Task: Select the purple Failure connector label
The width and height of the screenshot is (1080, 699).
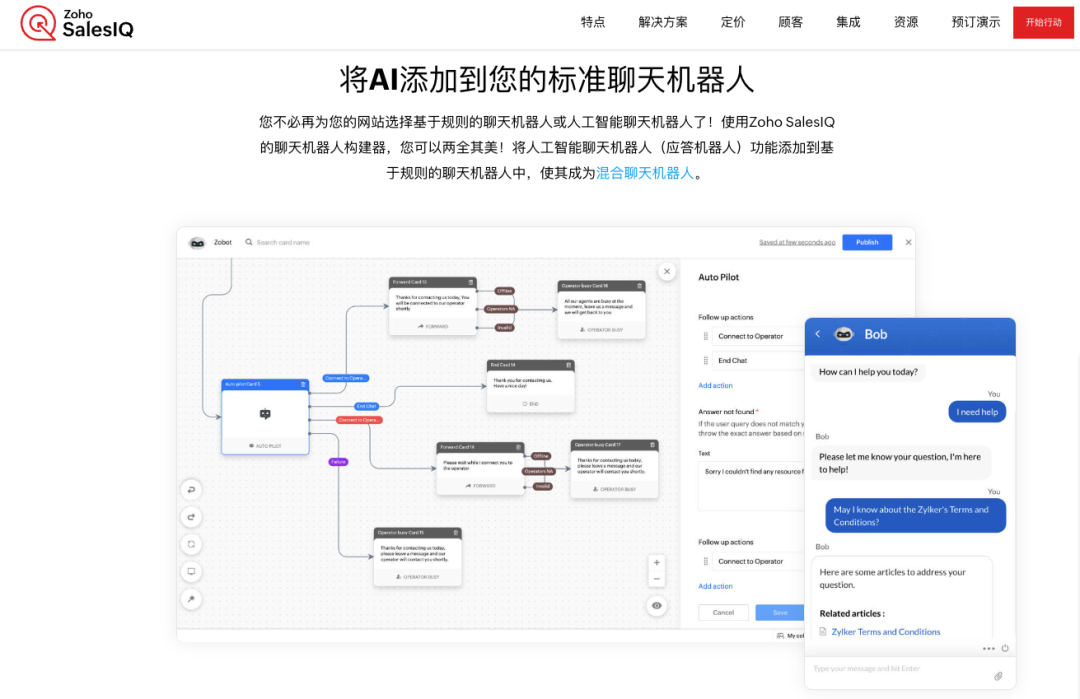Action: [338, 462]
